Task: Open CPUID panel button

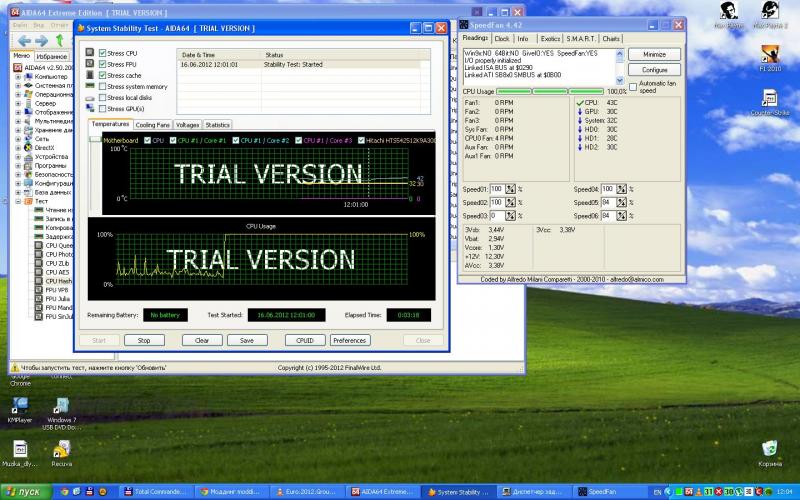Action: tap(305, 340)
